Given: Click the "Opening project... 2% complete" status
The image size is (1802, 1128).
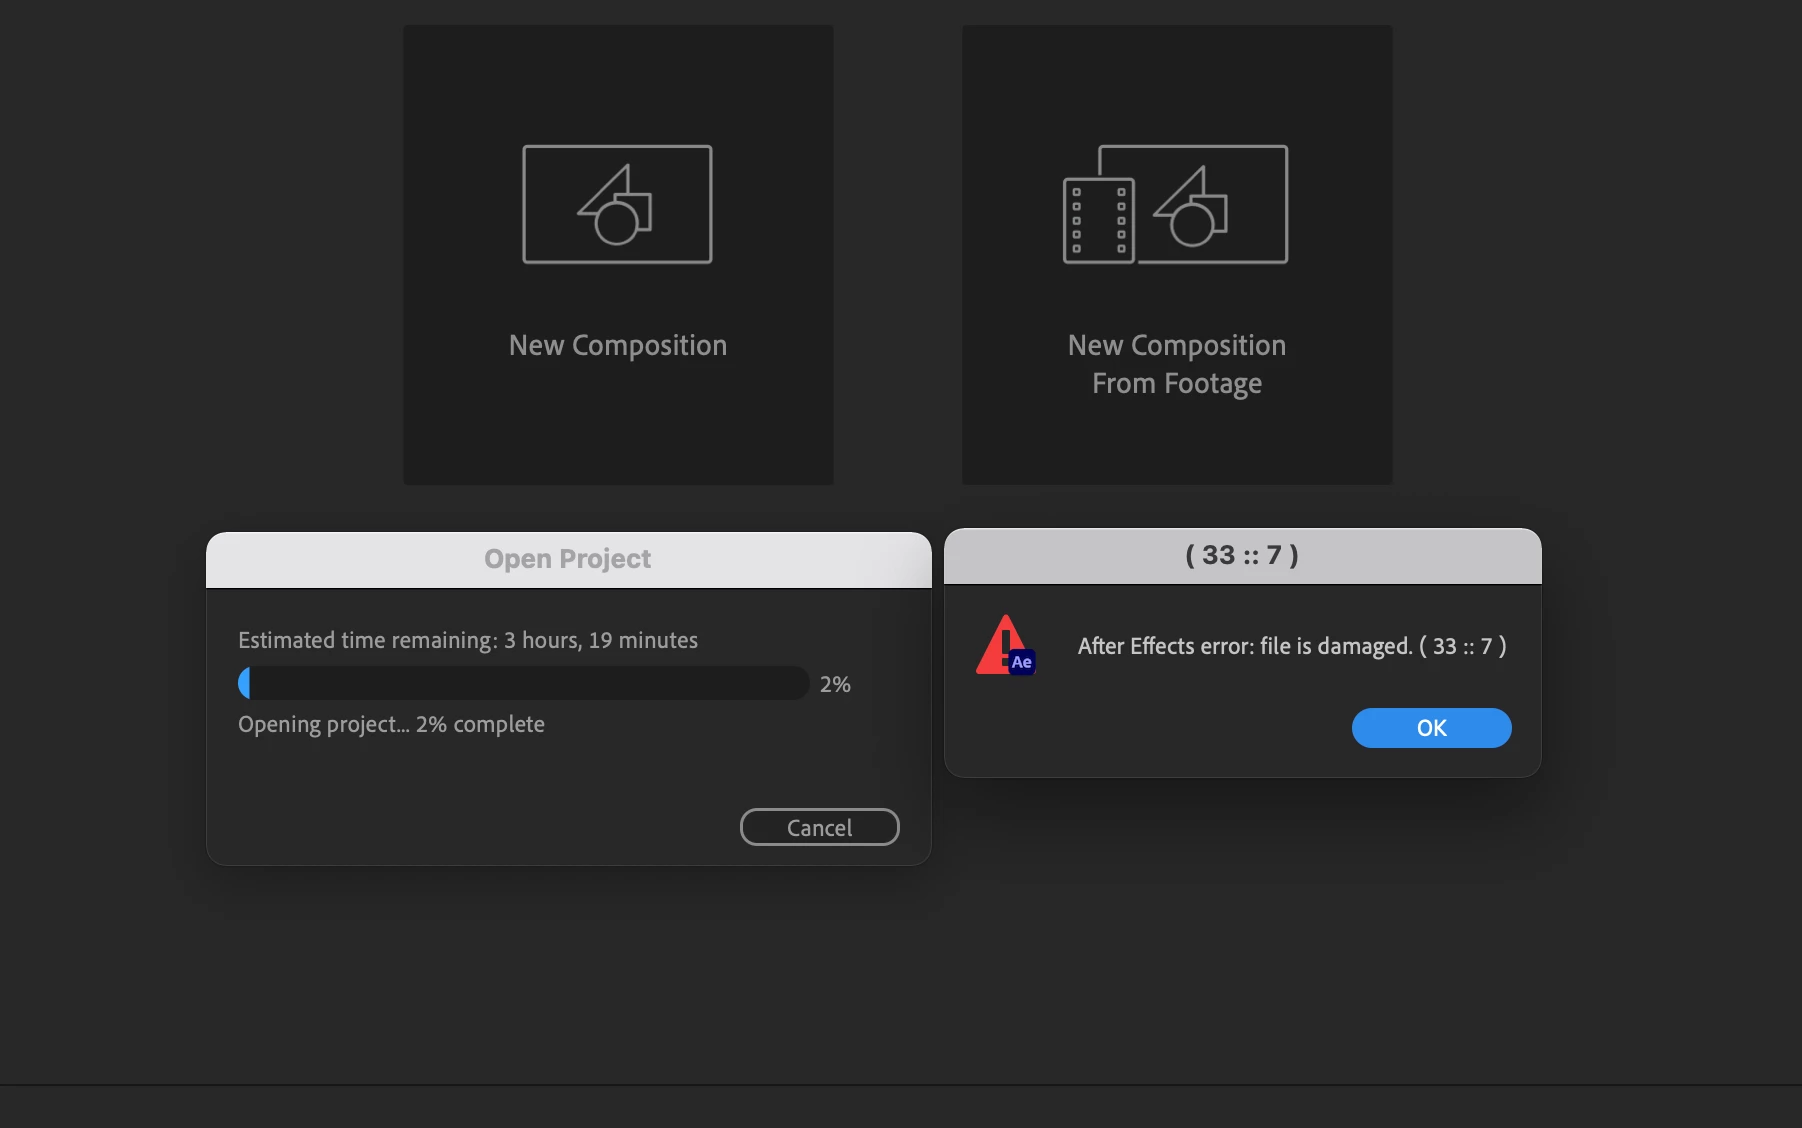Looking at the screenshot, I should 391,724.
